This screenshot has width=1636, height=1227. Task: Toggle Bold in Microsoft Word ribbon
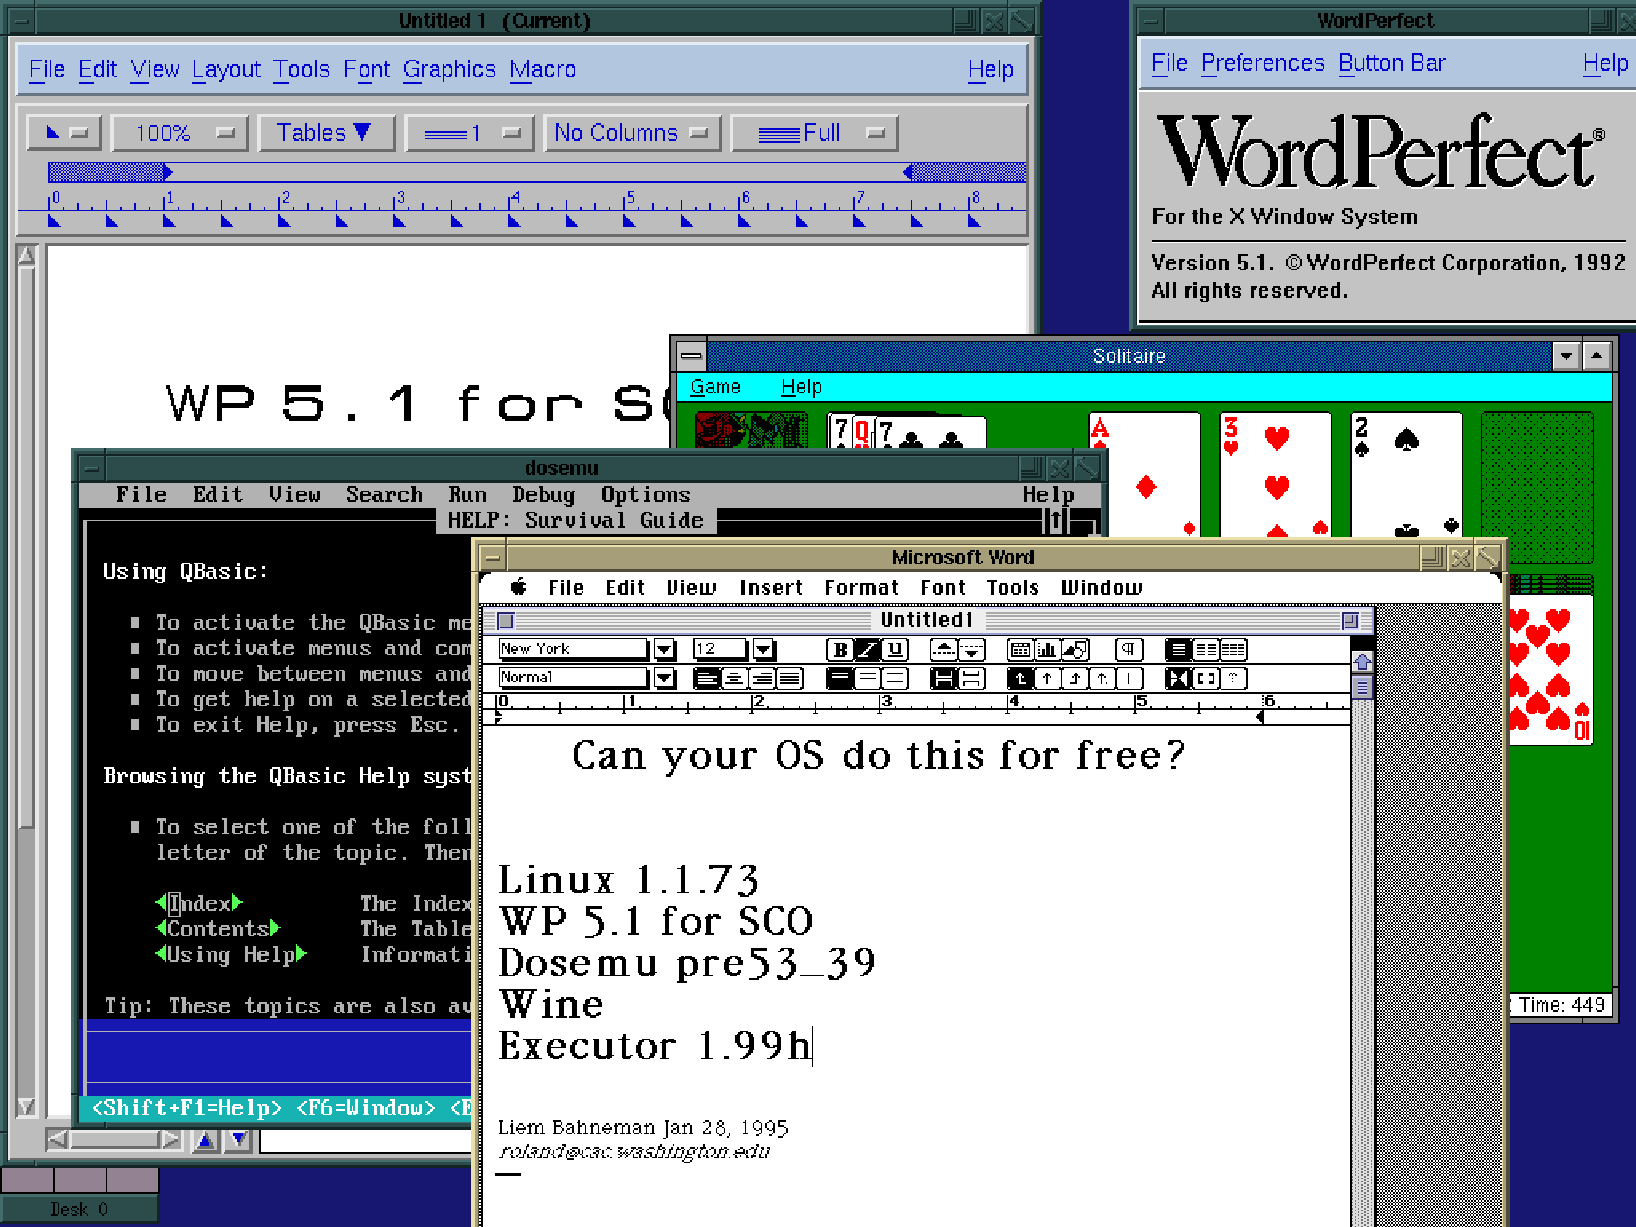pos(840,650)
